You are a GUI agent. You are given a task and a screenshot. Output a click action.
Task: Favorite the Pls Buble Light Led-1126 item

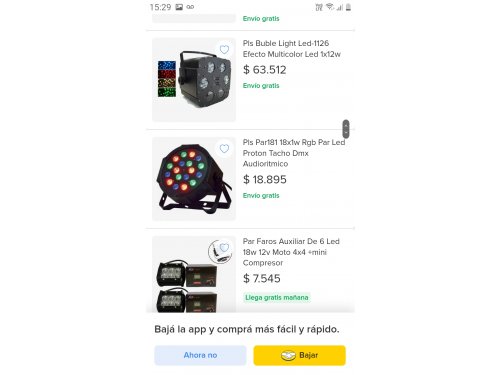[x=224, y=50]
